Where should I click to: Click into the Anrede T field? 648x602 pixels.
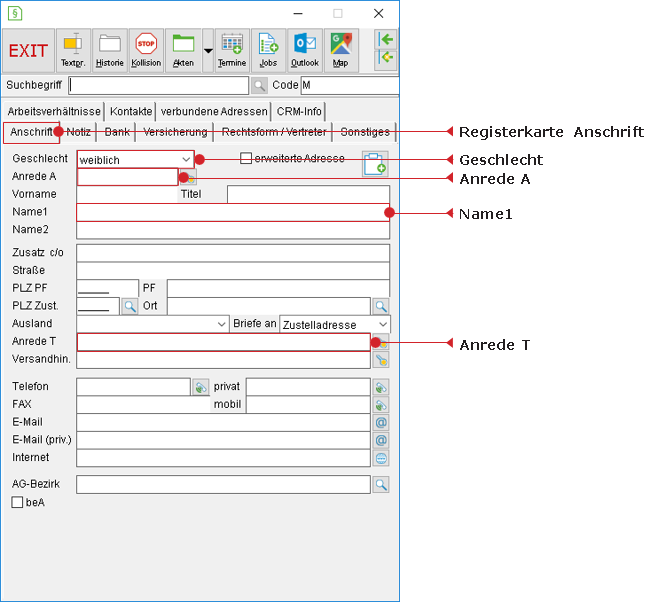[x=224, y=342]
